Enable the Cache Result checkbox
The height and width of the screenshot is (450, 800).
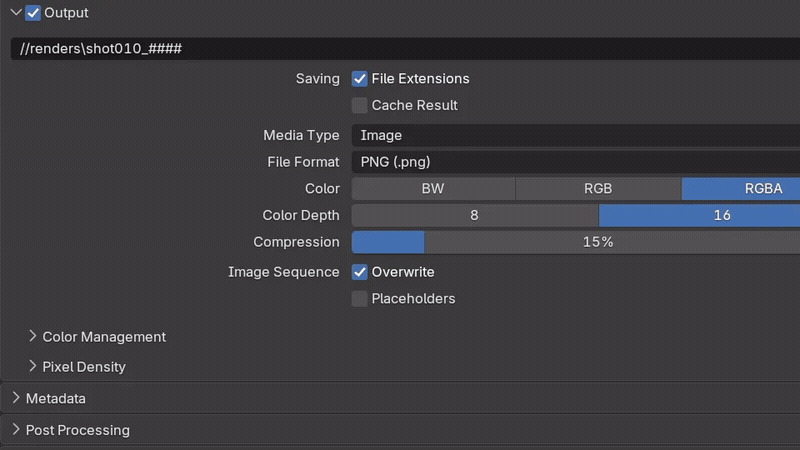pos(360,105)
